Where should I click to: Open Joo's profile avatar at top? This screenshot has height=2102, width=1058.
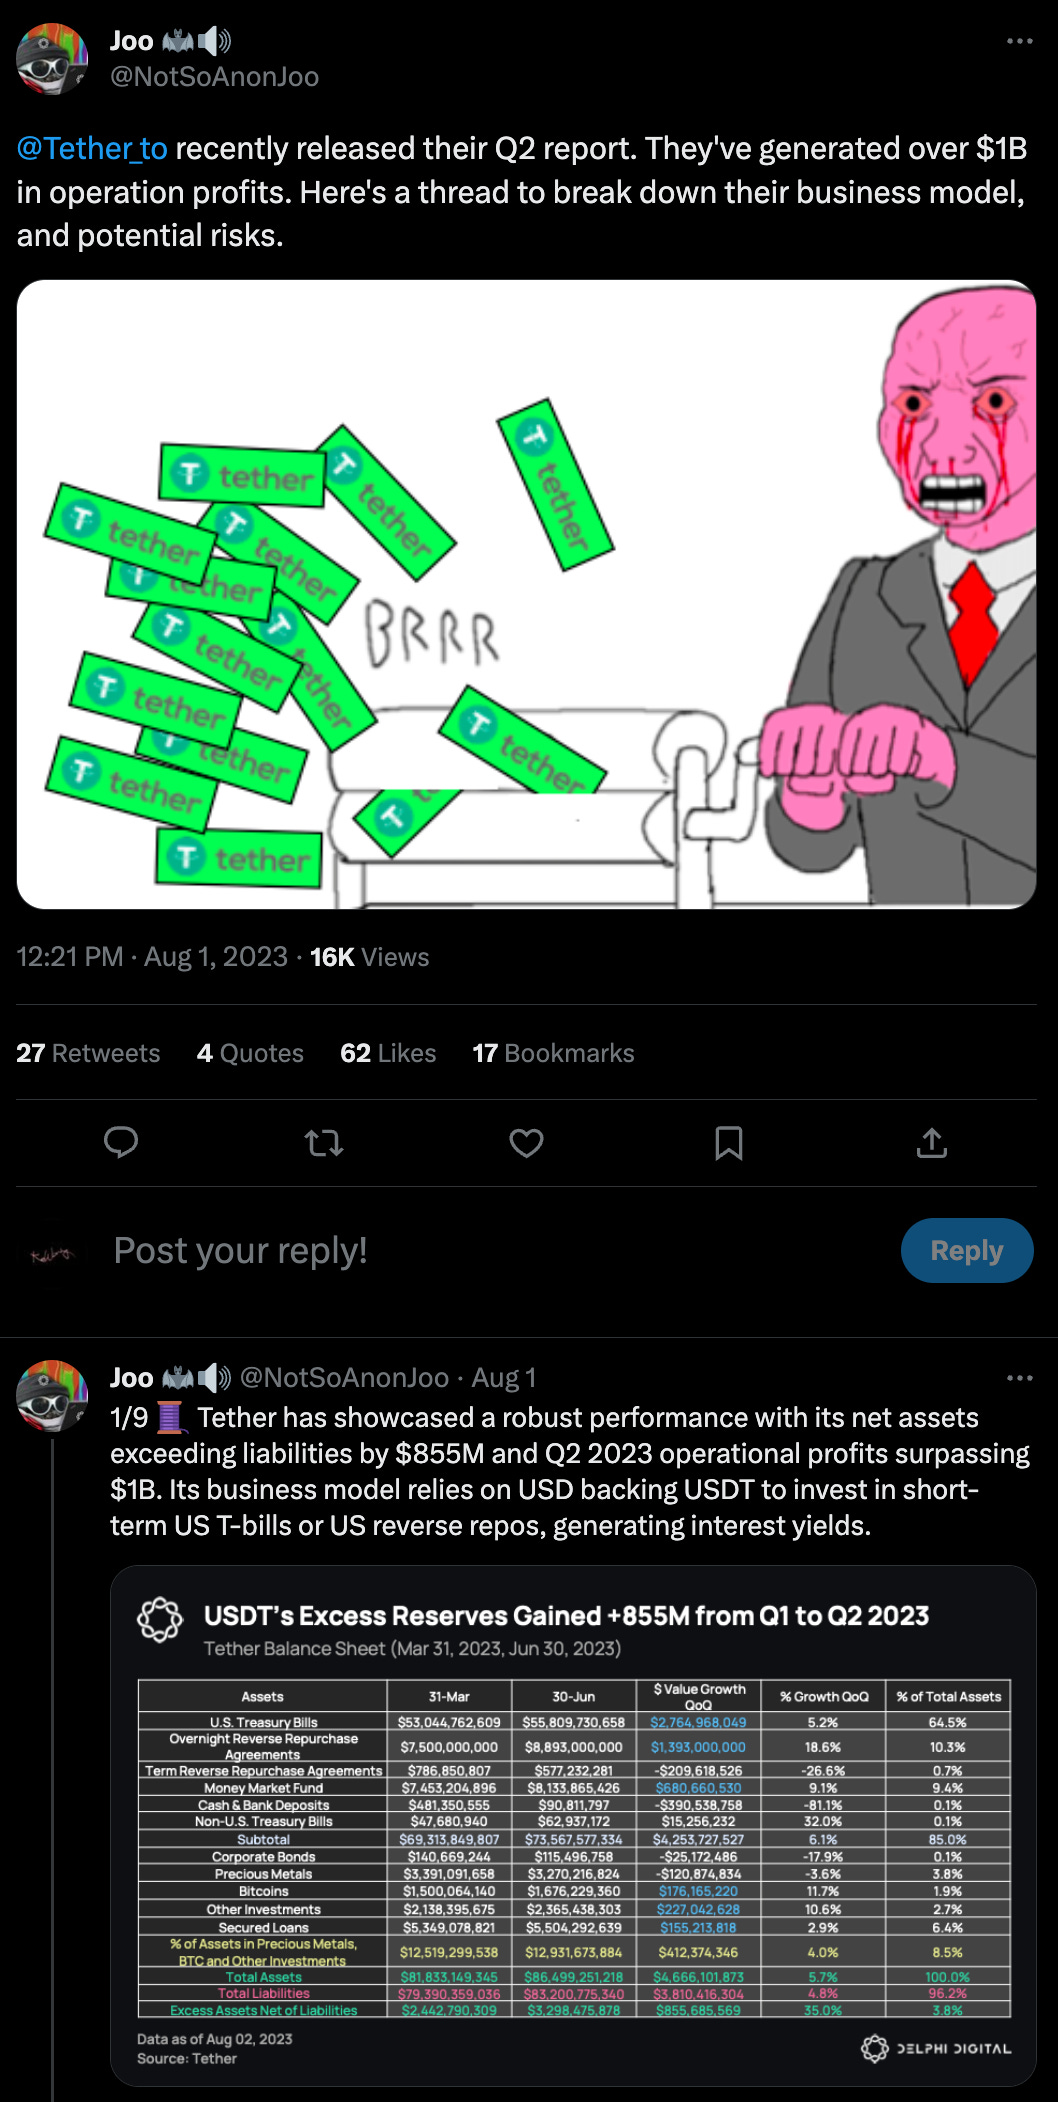point(52,59)
